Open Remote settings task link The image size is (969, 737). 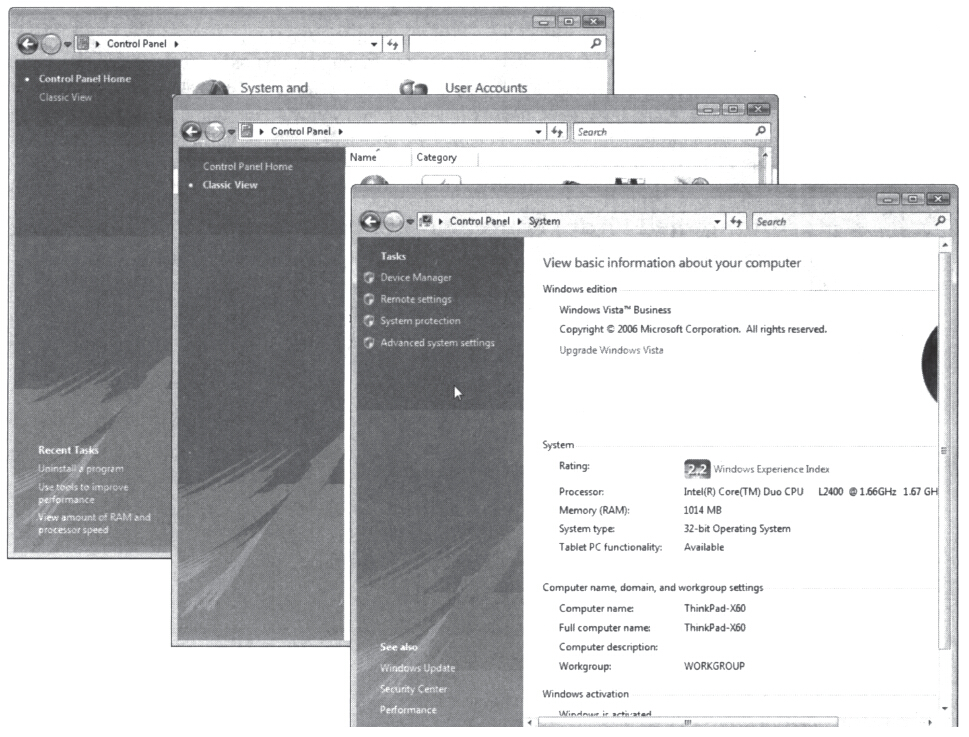coord(416,299)
